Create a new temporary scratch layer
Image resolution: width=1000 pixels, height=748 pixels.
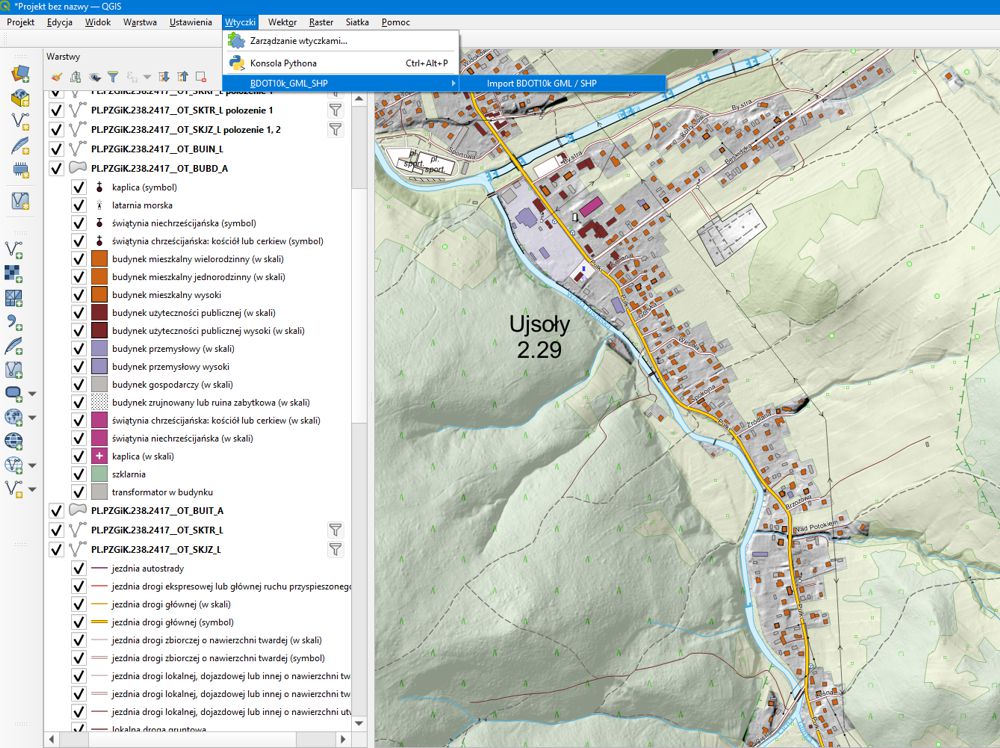(20, 169)
